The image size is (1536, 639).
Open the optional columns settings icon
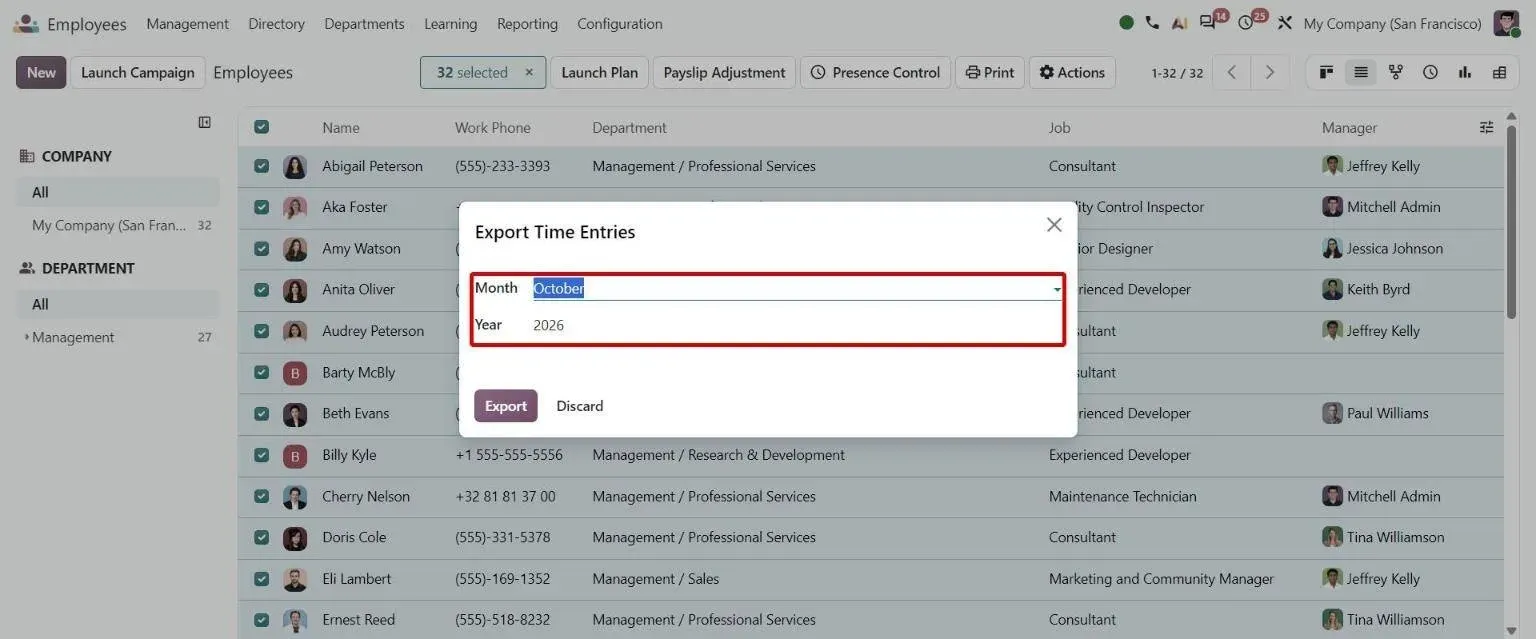(x=1486, y=127)
